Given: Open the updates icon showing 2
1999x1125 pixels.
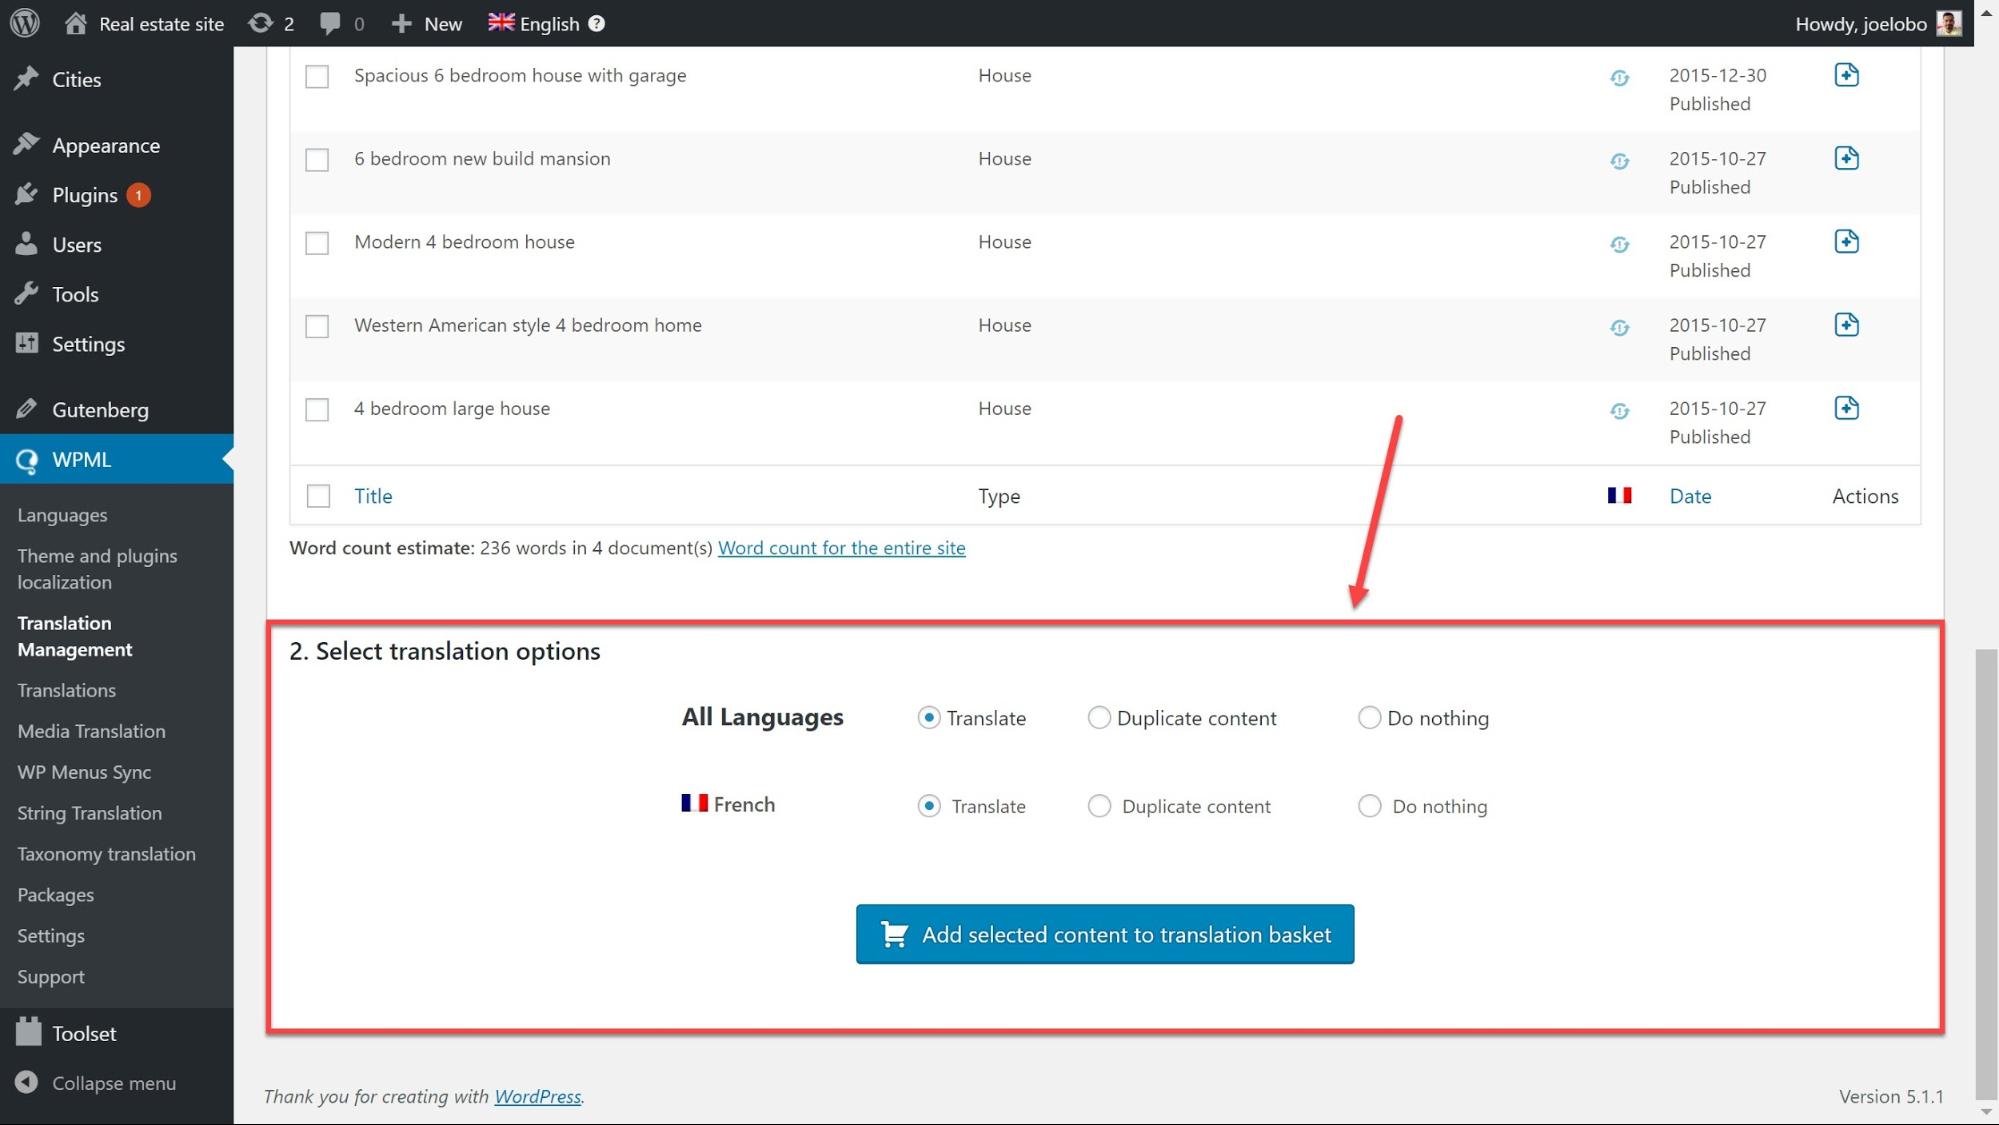Looking at the screenshot, I should click(270, 23).
